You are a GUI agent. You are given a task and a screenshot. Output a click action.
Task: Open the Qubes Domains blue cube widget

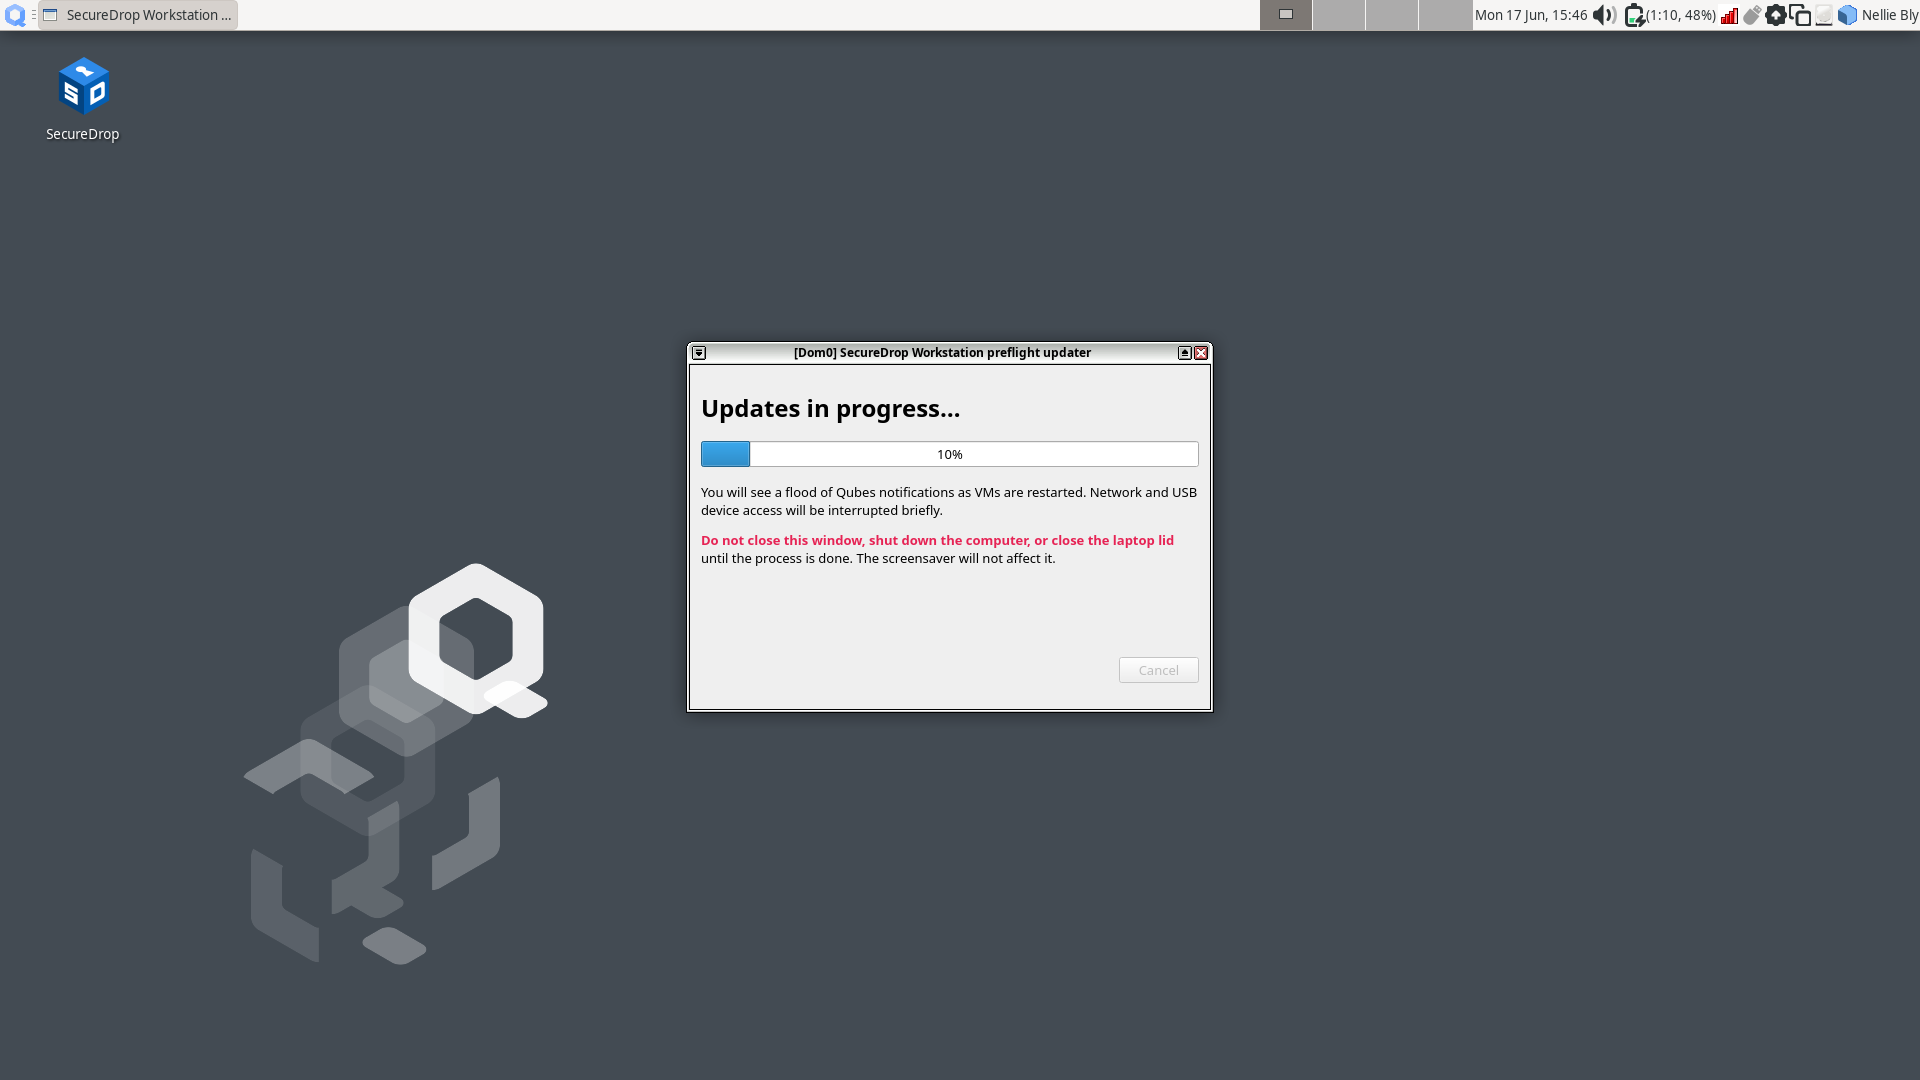pyautogui.click(x=1848, y=15)
